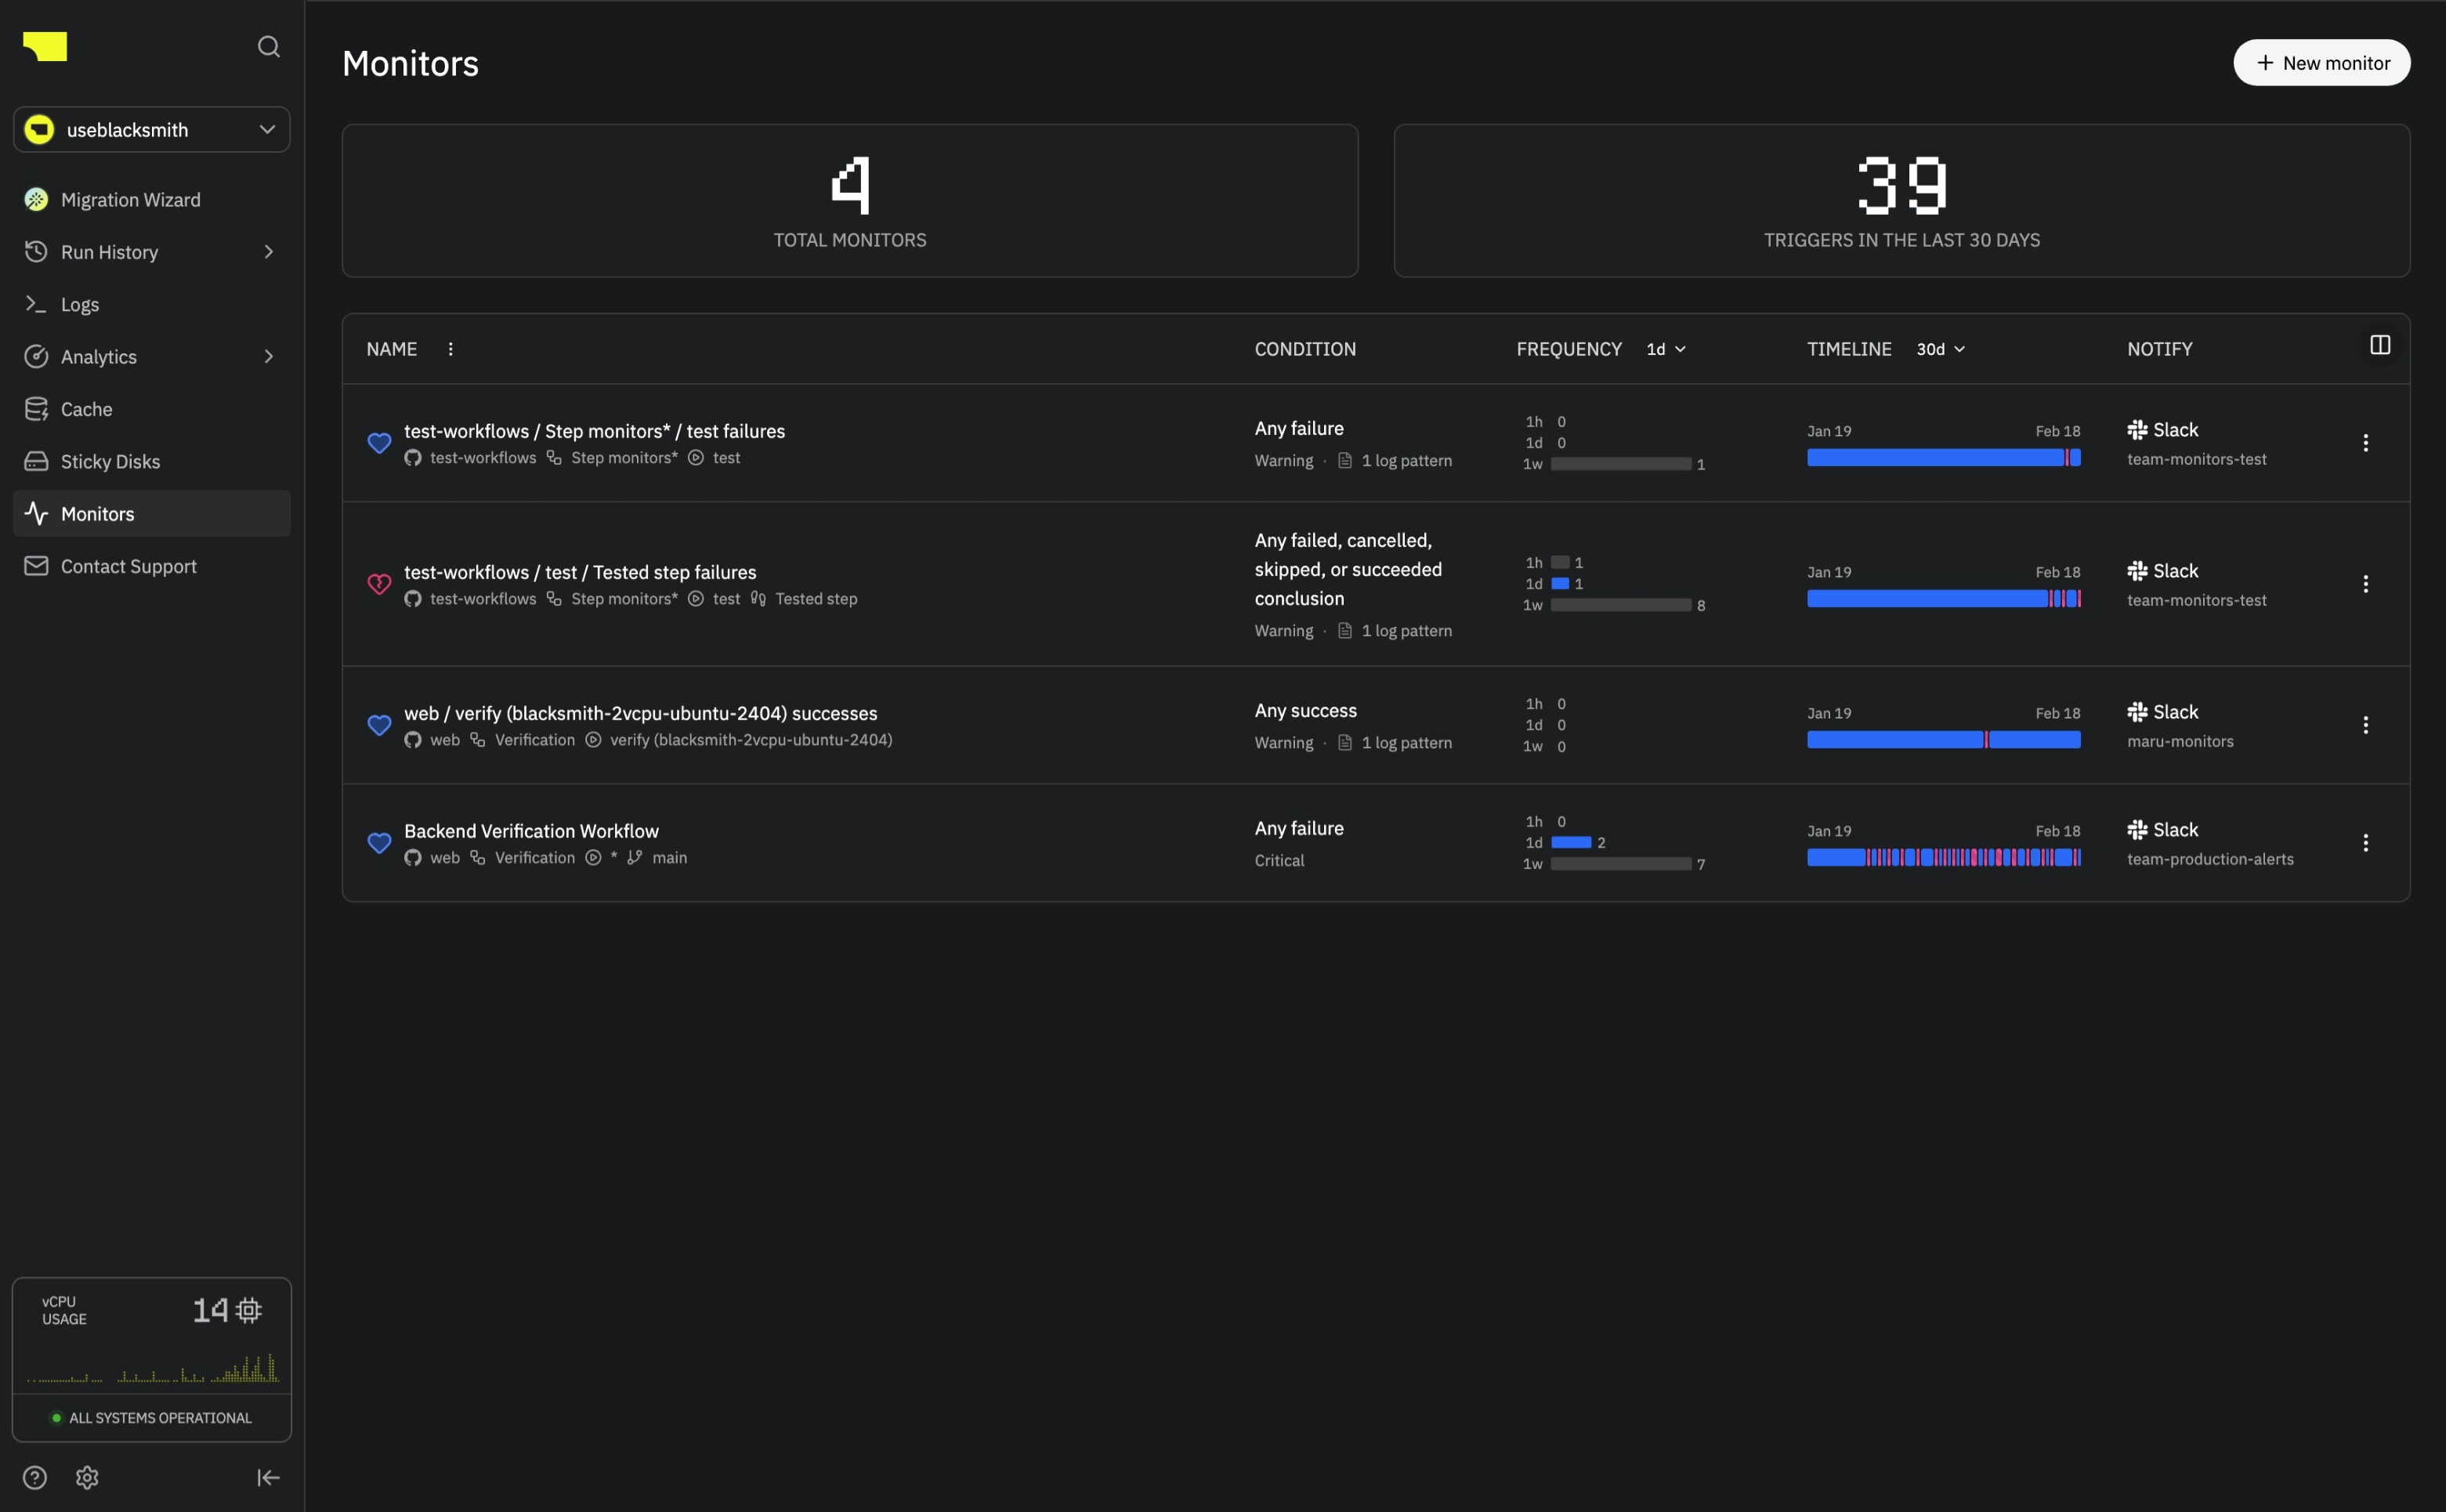Screen dimensions: 2446x1512
Task: Favorite the web verify successes monitor
Action: click(379, 724)
